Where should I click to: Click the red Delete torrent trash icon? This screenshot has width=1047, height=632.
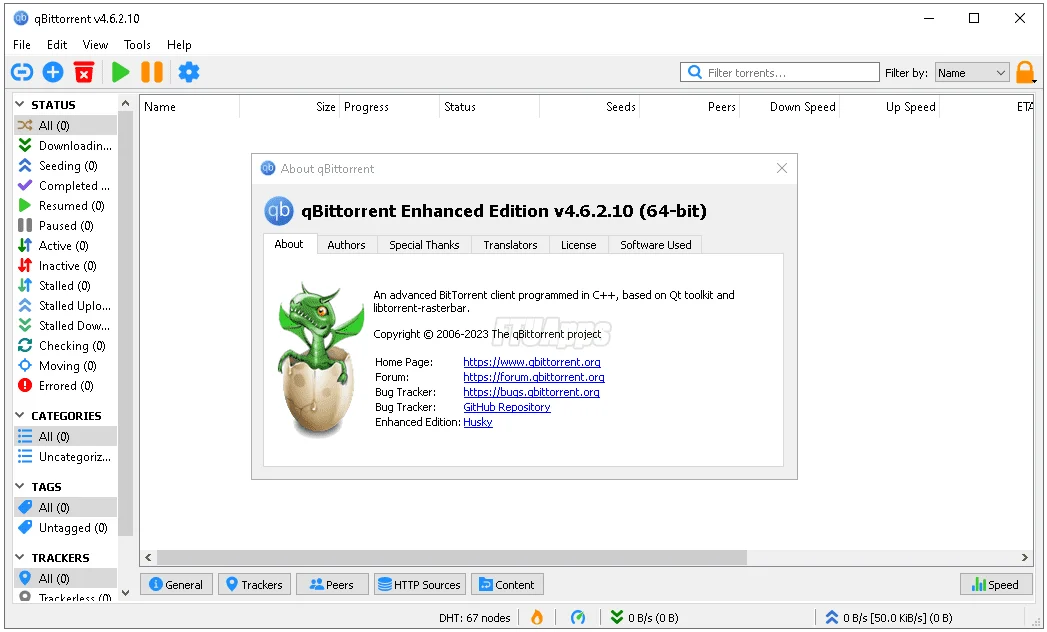tap(84, 72)
